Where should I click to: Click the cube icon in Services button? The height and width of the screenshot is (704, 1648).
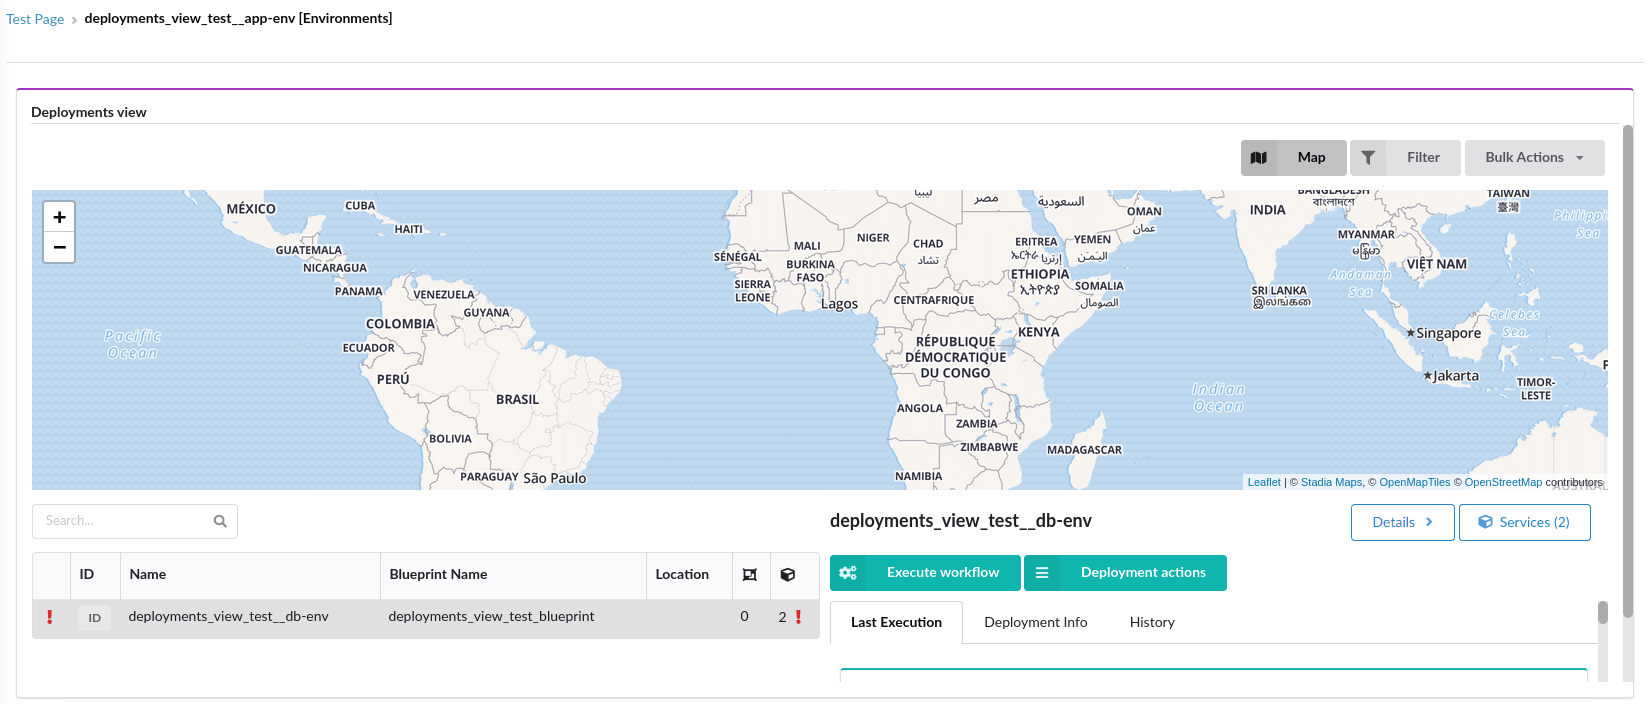1485,522
